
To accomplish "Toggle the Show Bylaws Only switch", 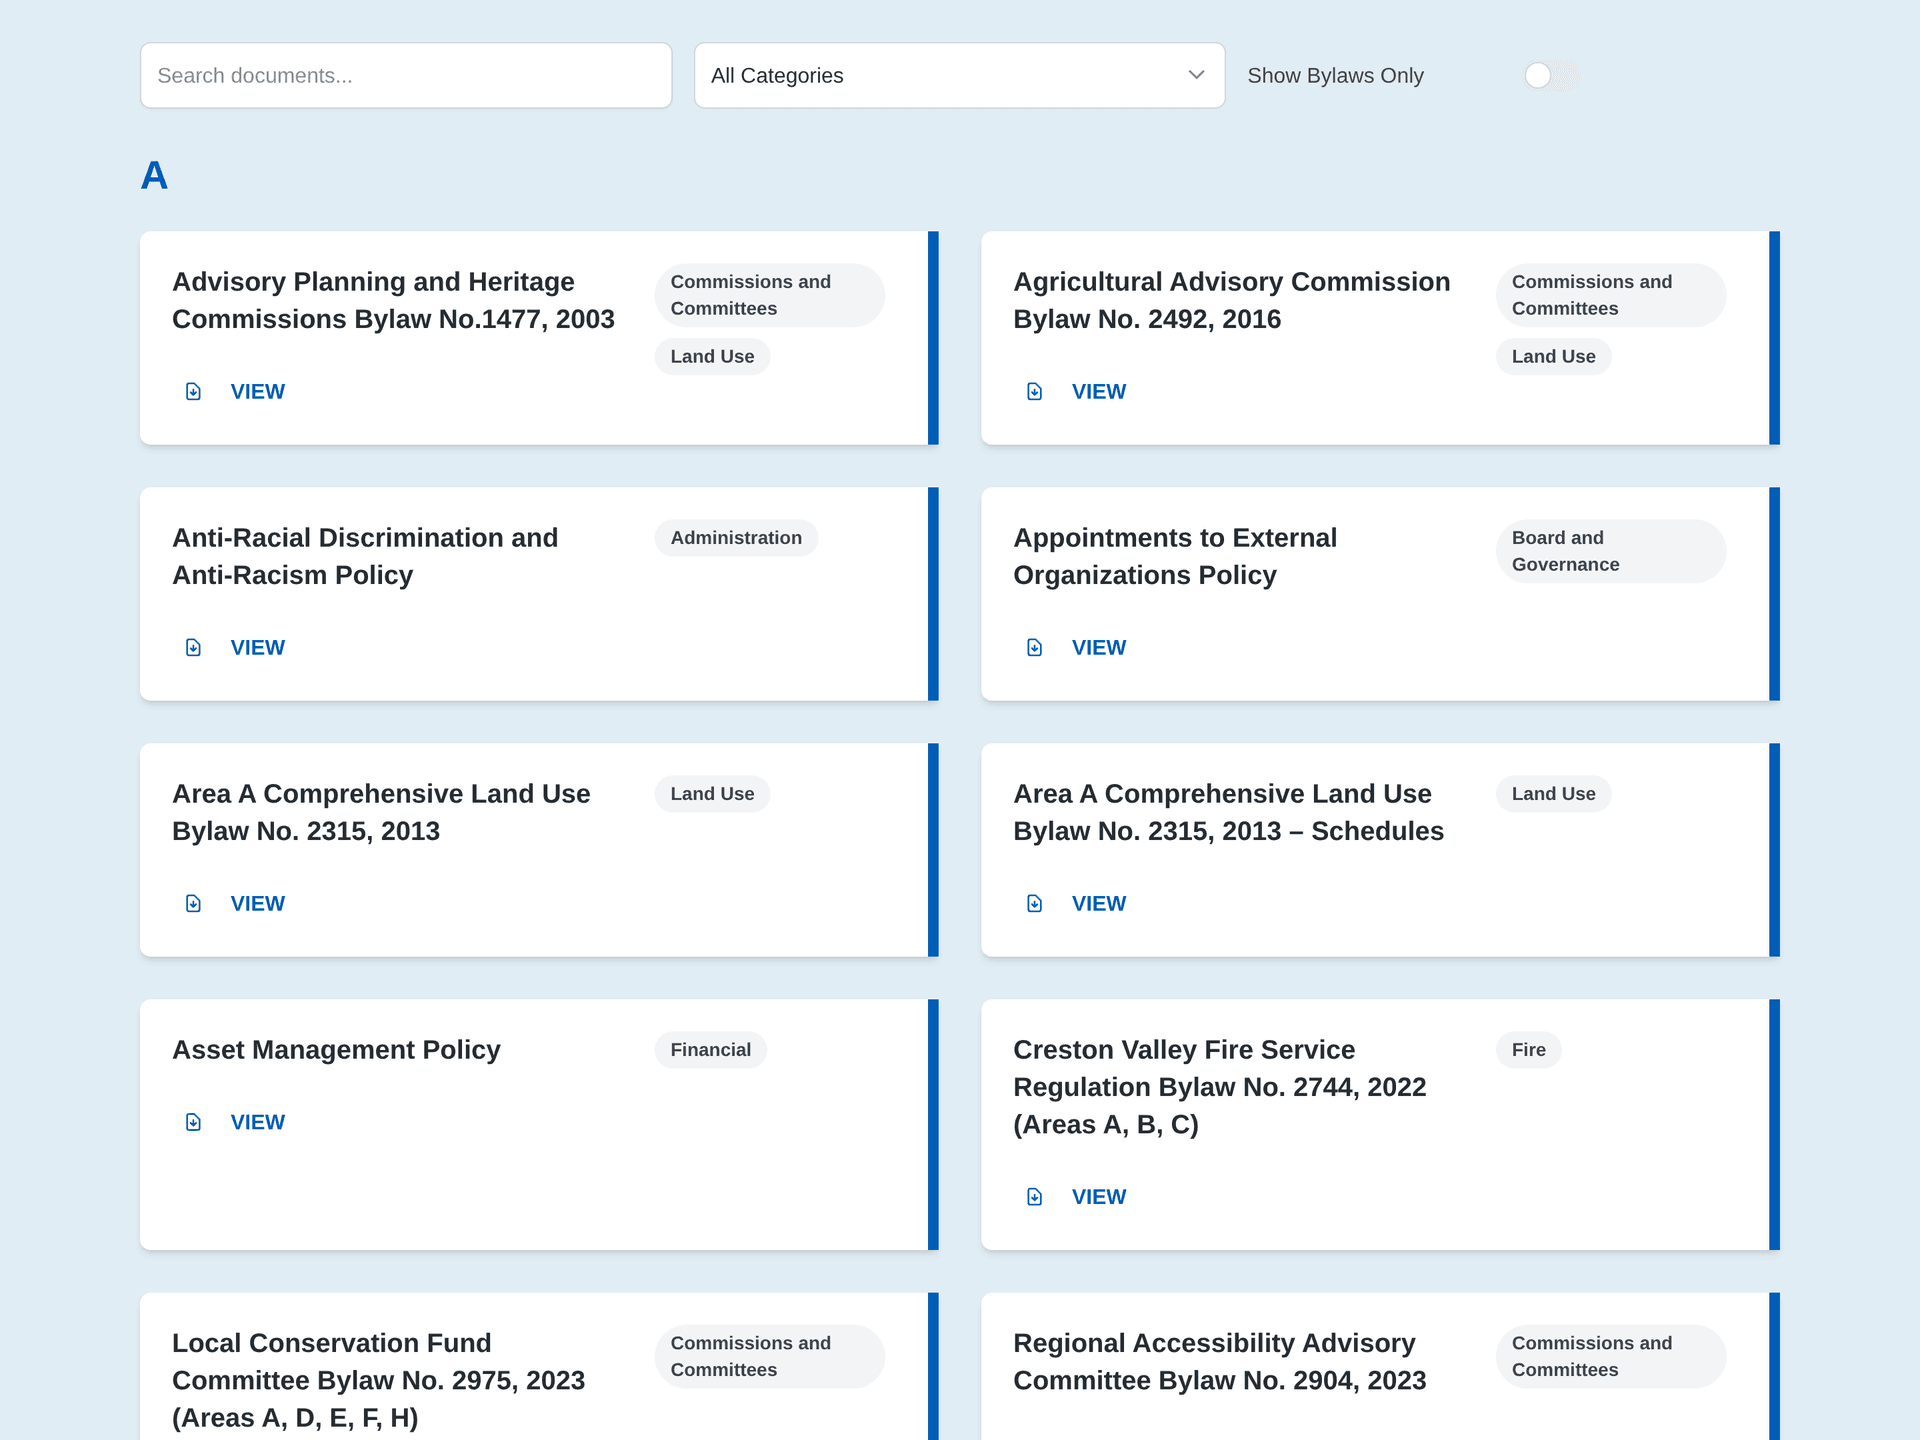I will (x=1551, y=75).
